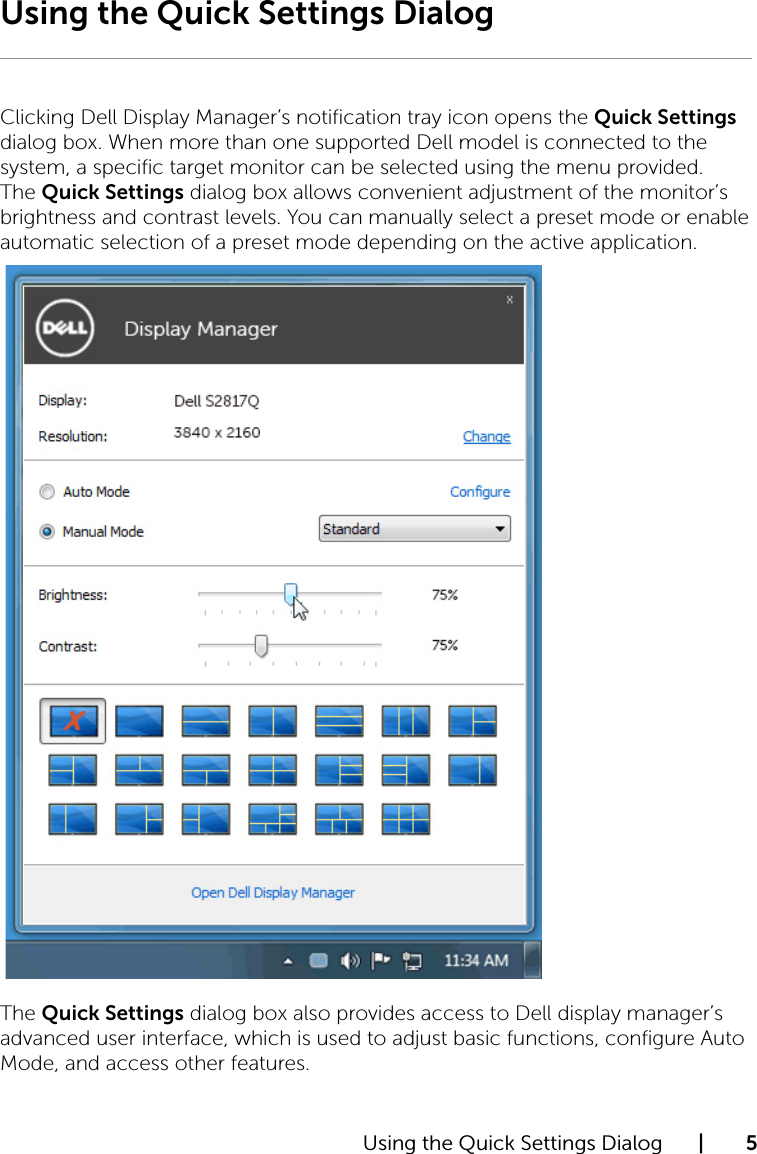Show hidden tray icons arrow
Image resolution: width=757 pixels, height=1154 pixels.
click(x=288, y=961)
